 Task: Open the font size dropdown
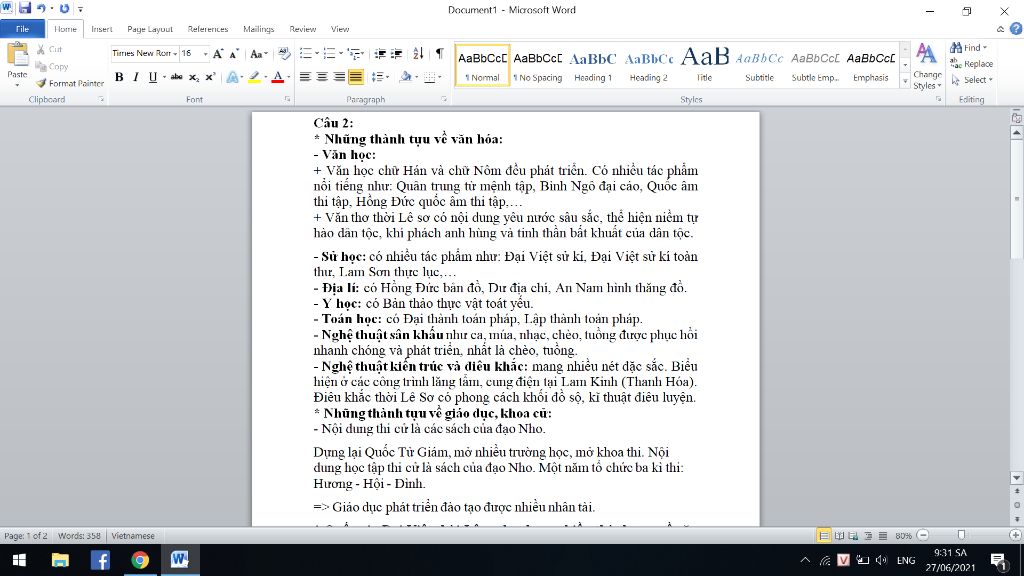coord(205,54)
